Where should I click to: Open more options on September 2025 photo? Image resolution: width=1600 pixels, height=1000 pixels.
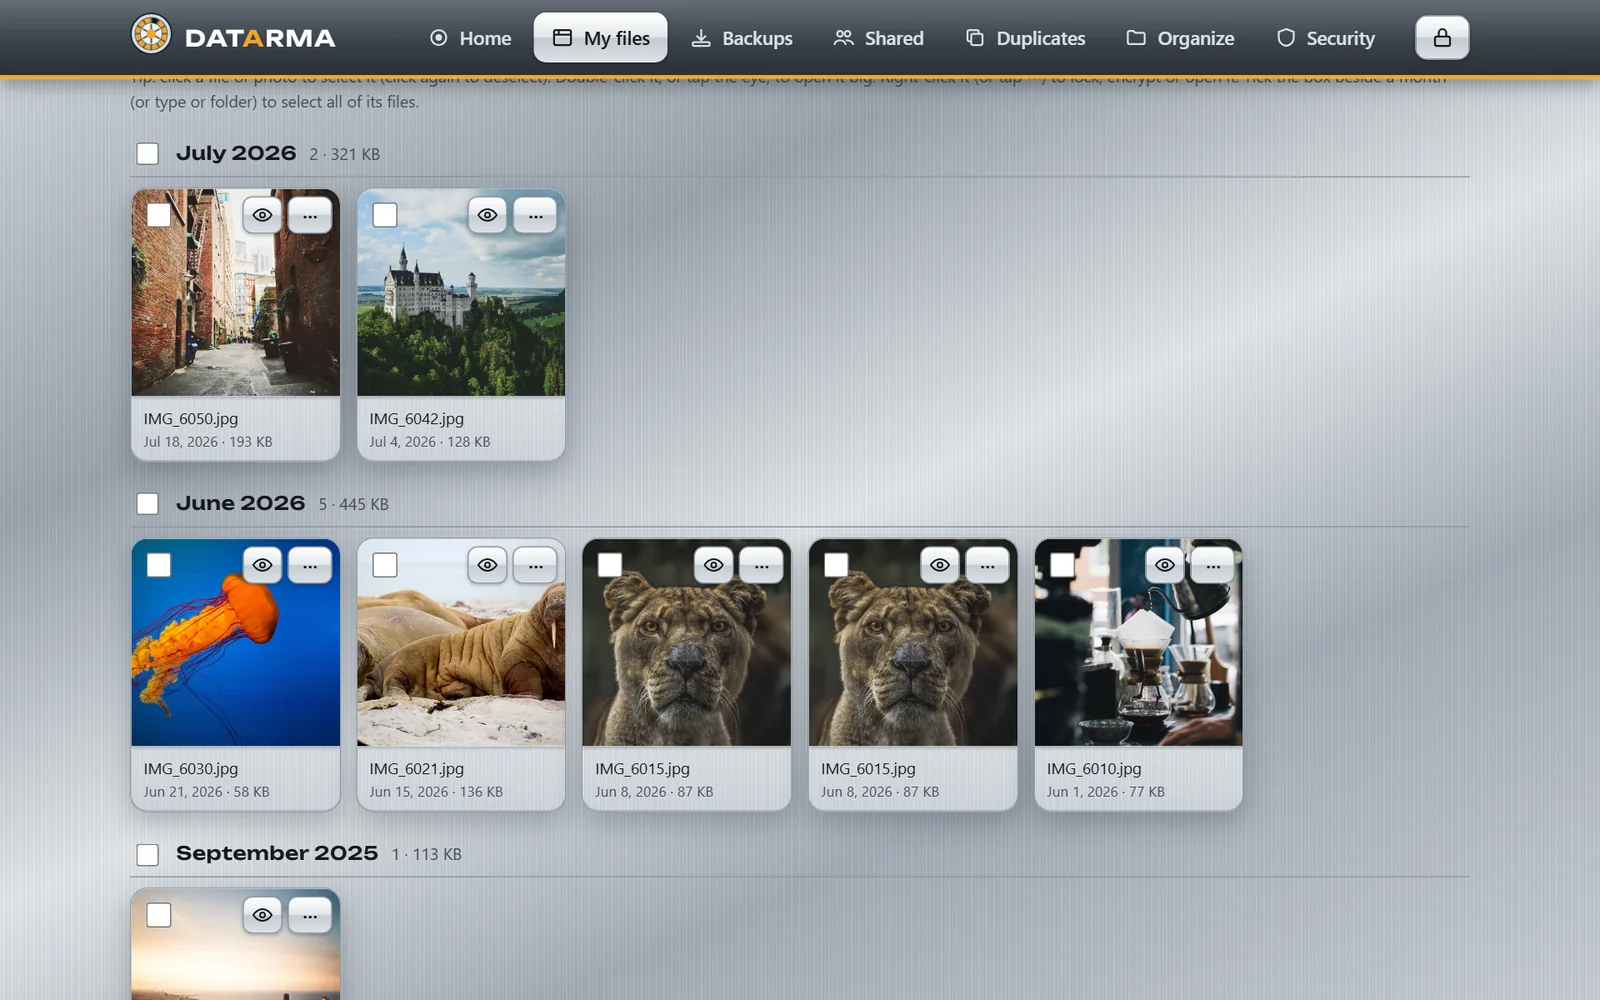click(x=310, y=915)
